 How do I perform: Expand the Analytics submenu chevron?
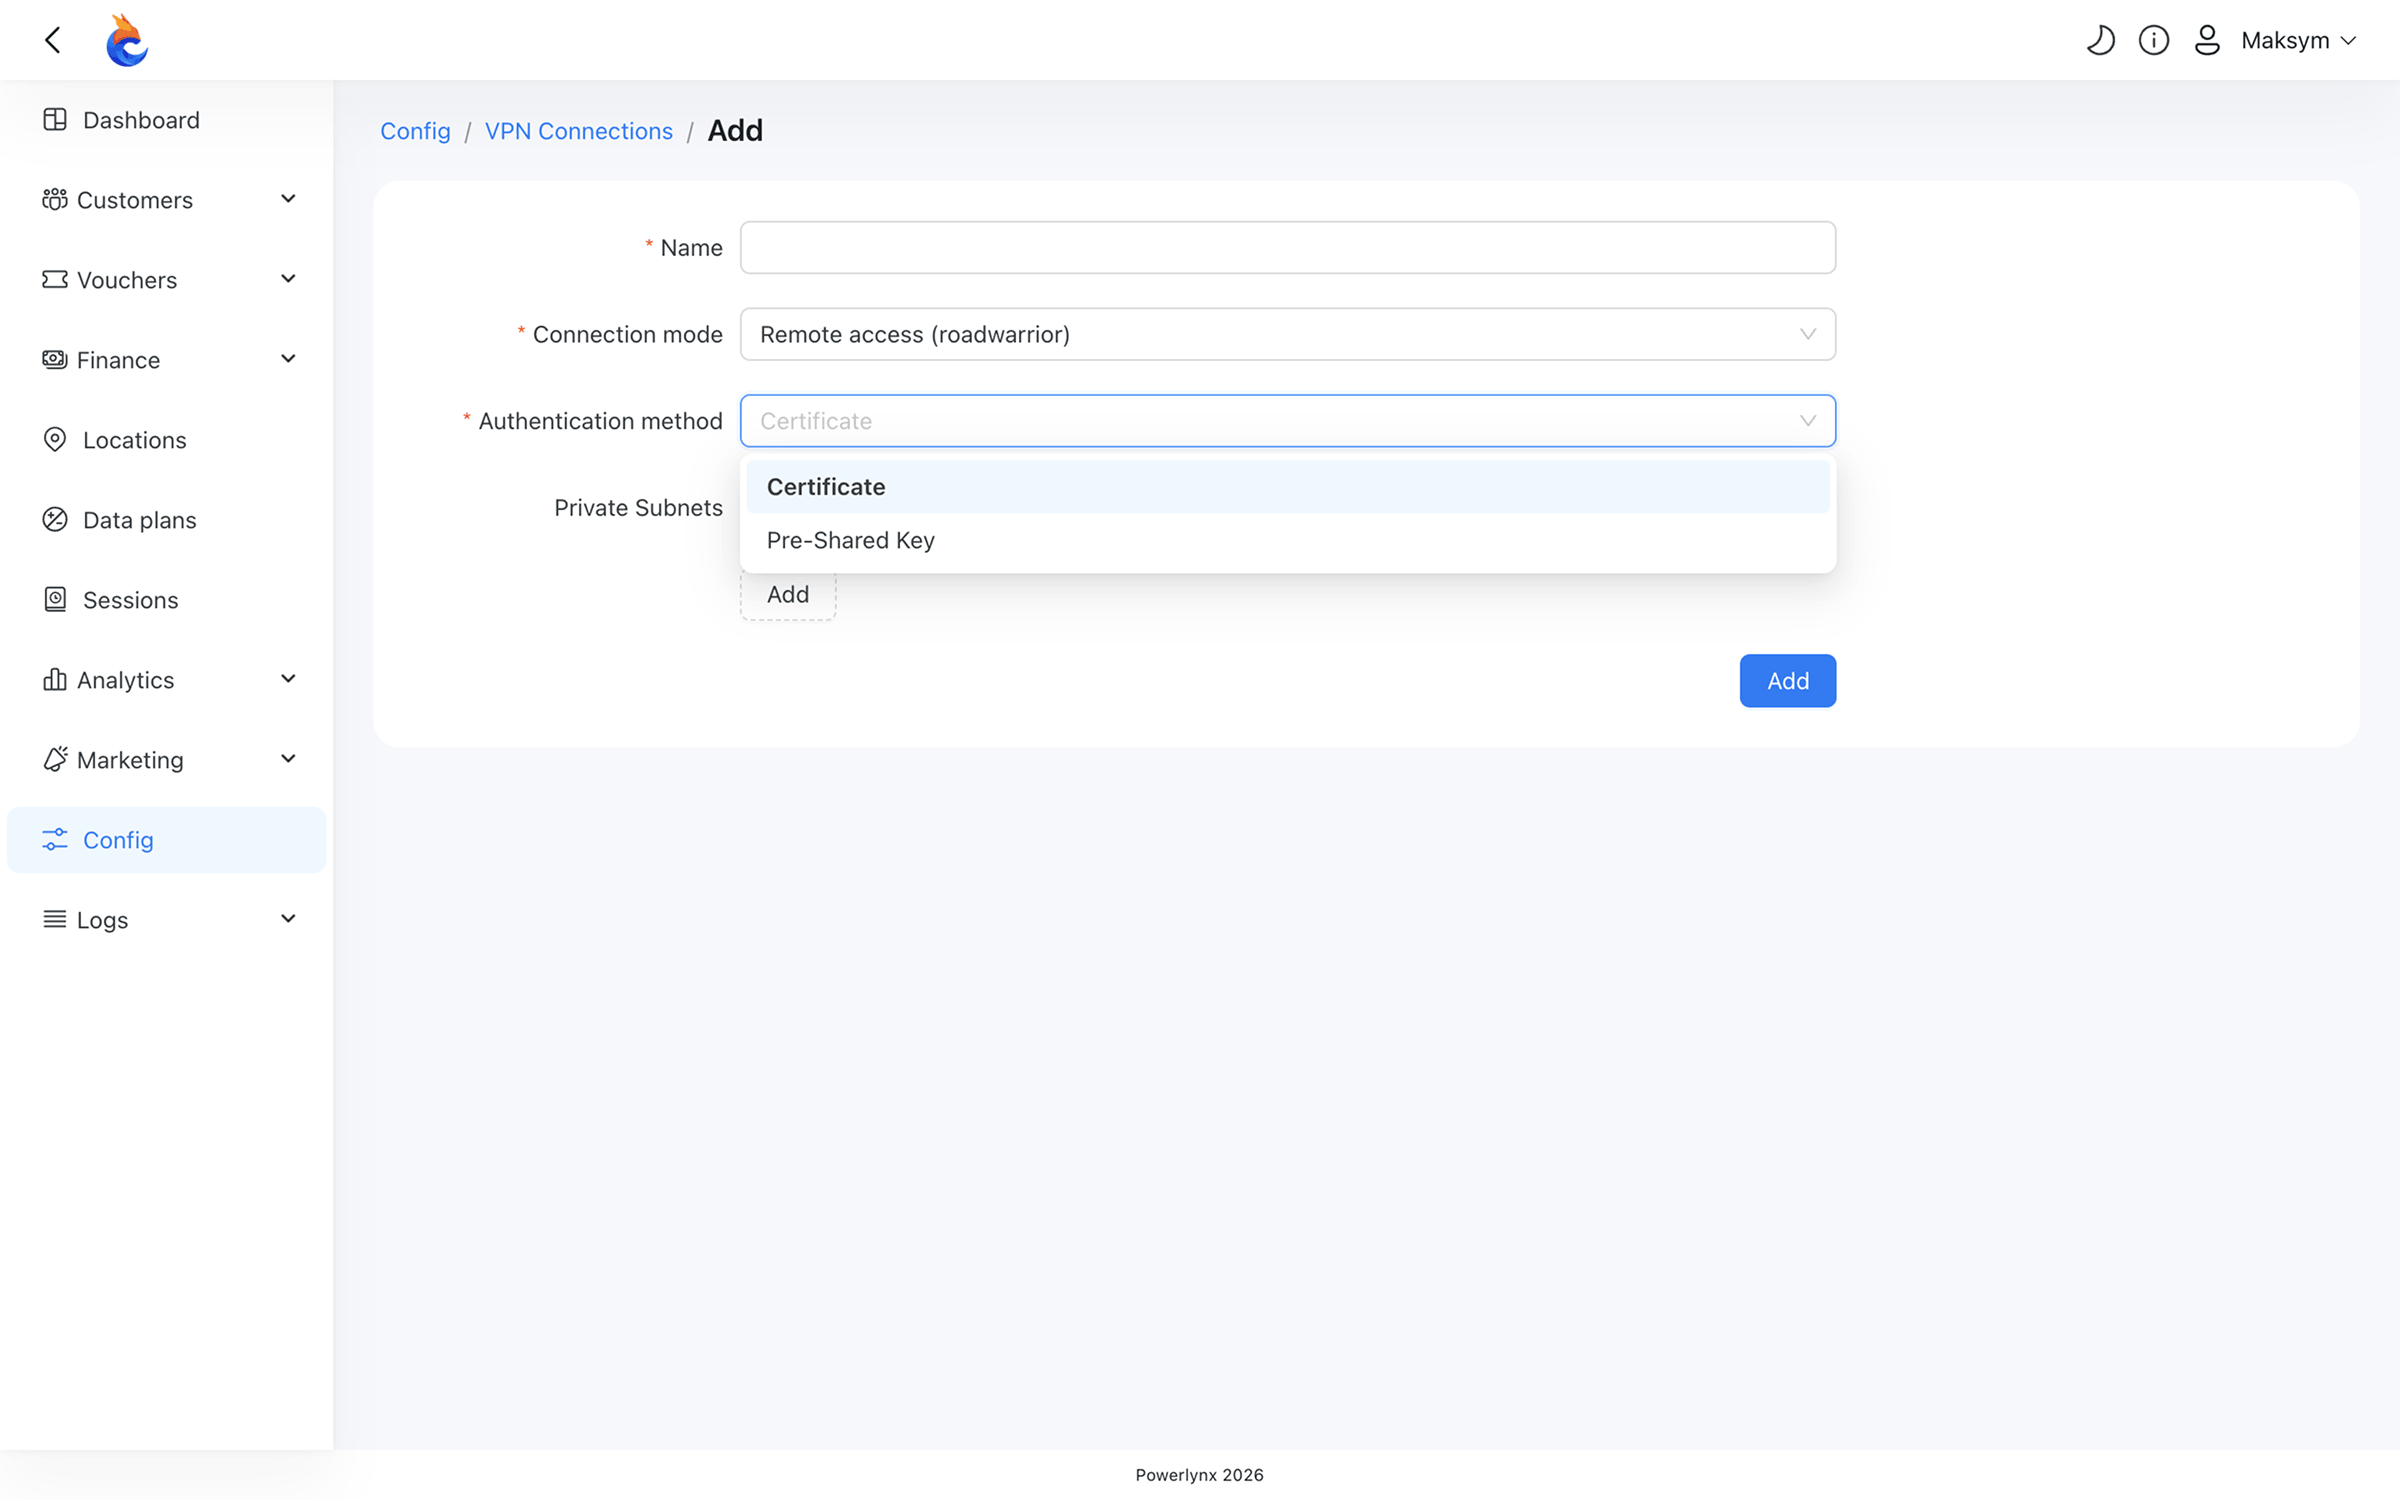(x=288, y=679)
